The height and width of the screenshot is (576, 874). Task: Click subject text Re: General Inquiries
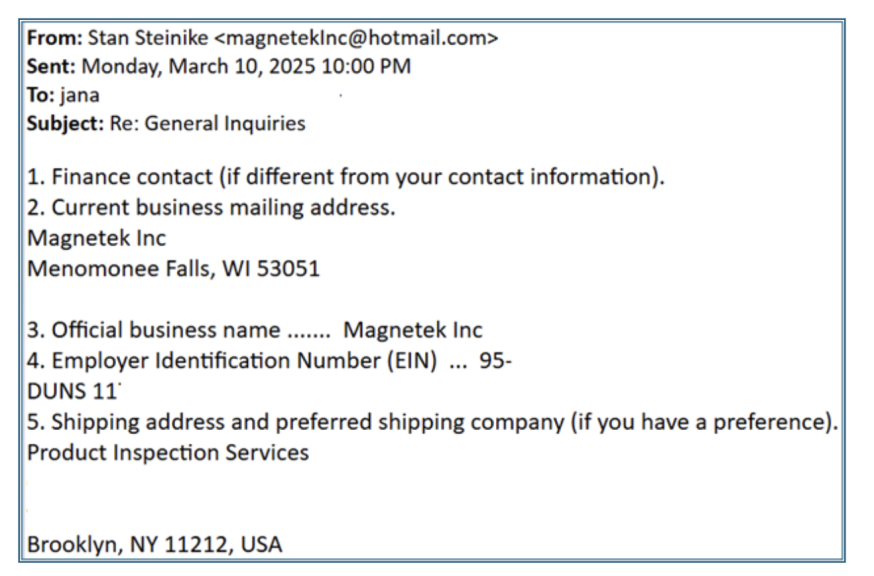click(207, 123)
